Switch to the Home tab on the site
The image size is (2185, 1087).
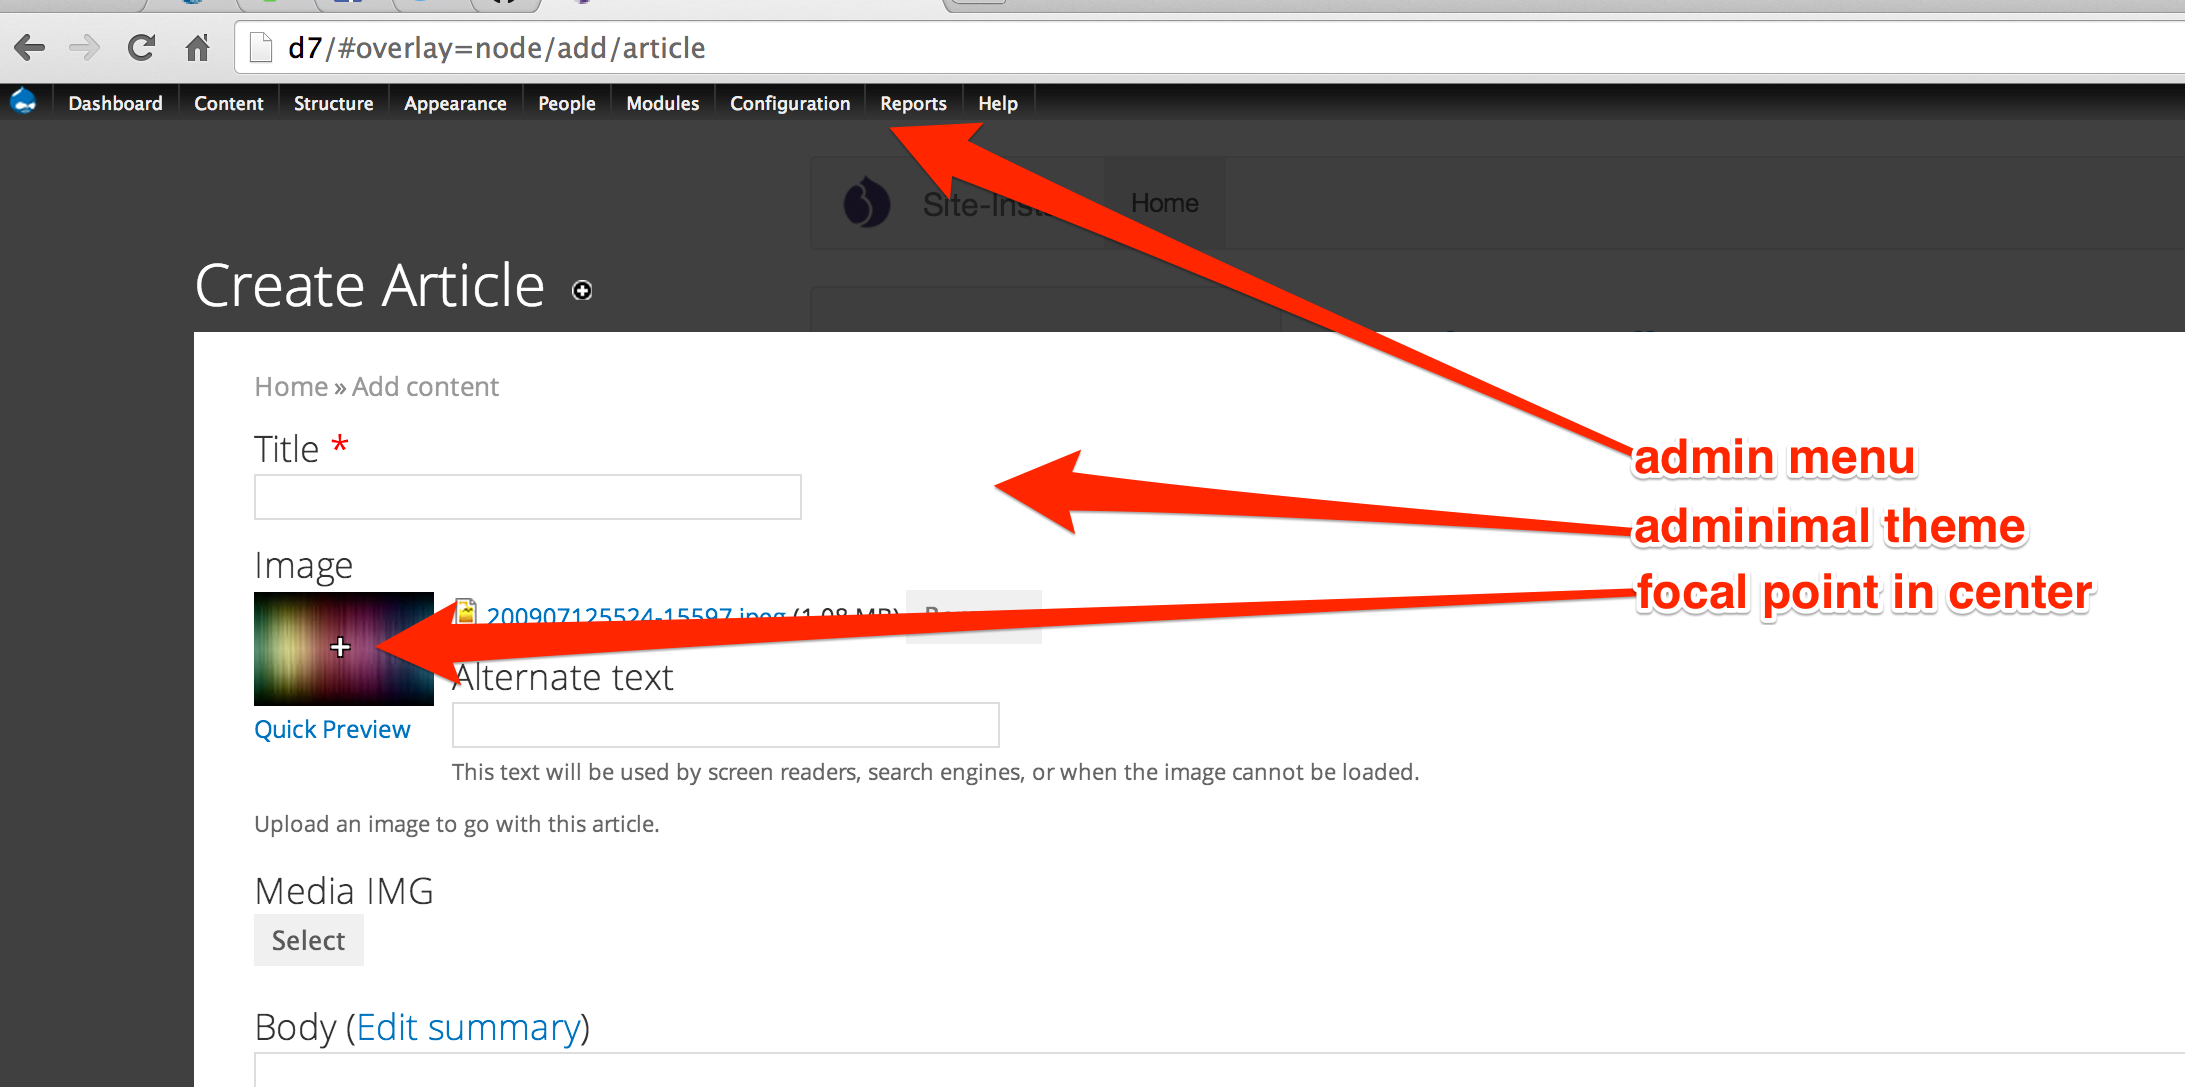pos(1163,203)
